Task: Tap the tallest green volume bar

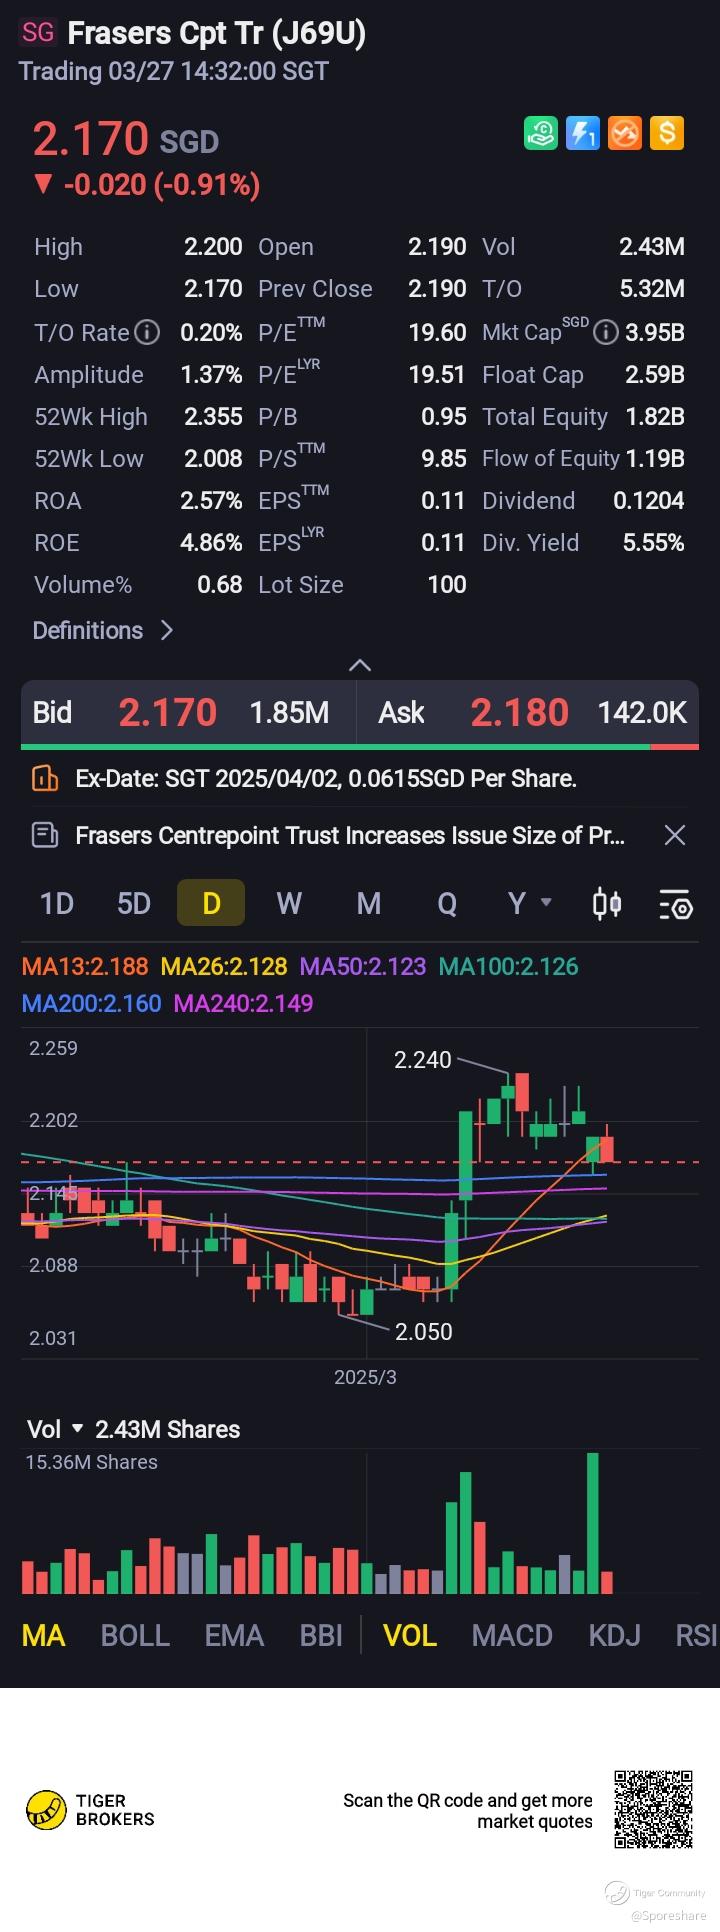Action: 592,1523
